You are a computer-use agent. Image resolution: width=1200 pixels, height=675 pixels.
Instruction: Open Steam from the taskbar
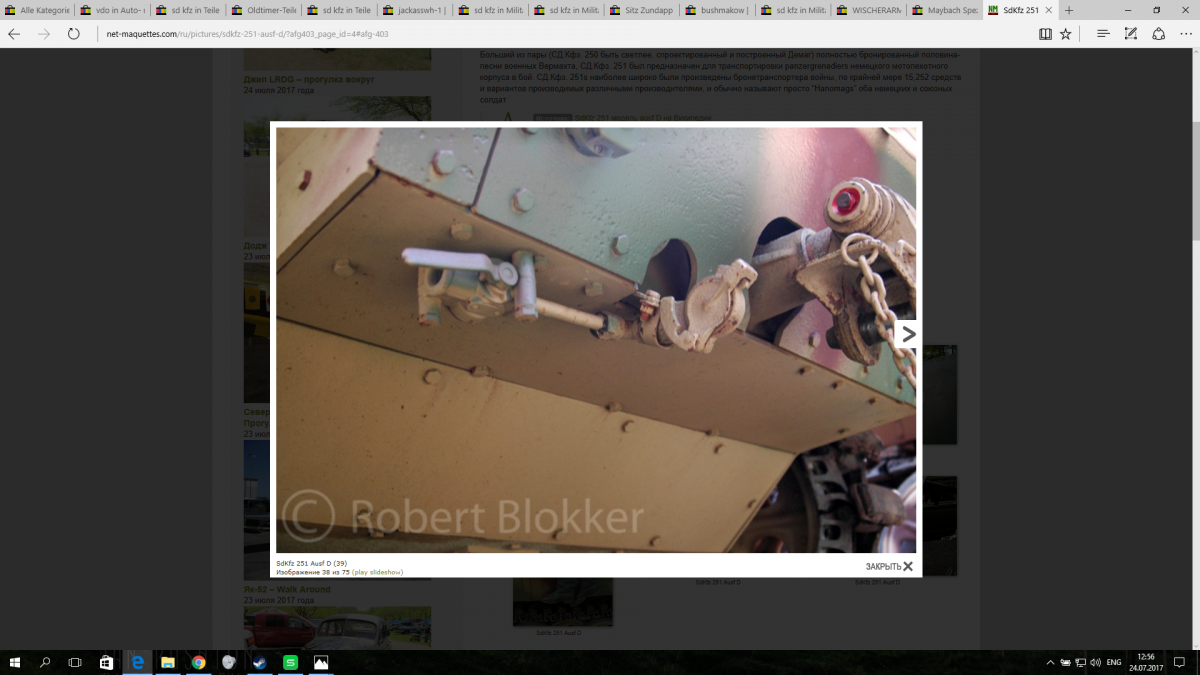coord(259,662)
